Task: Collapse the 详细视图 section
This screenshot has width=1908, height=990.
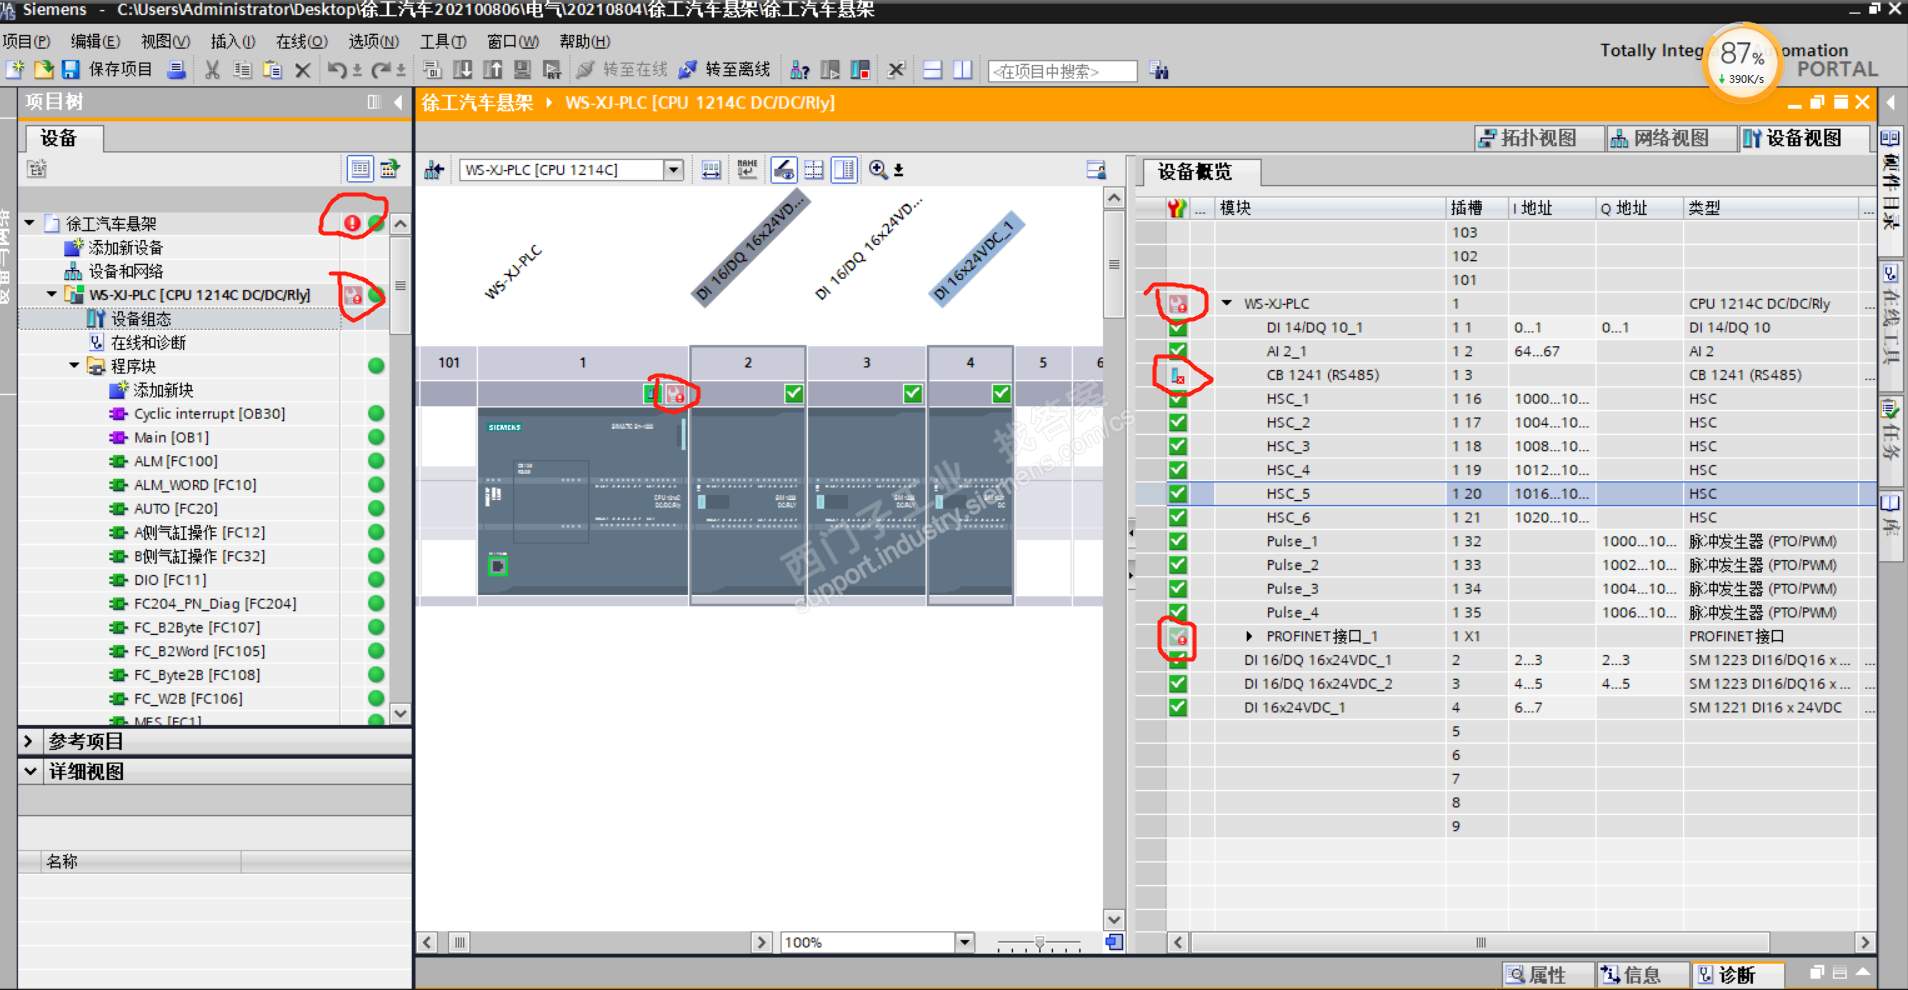Action: 30,771
